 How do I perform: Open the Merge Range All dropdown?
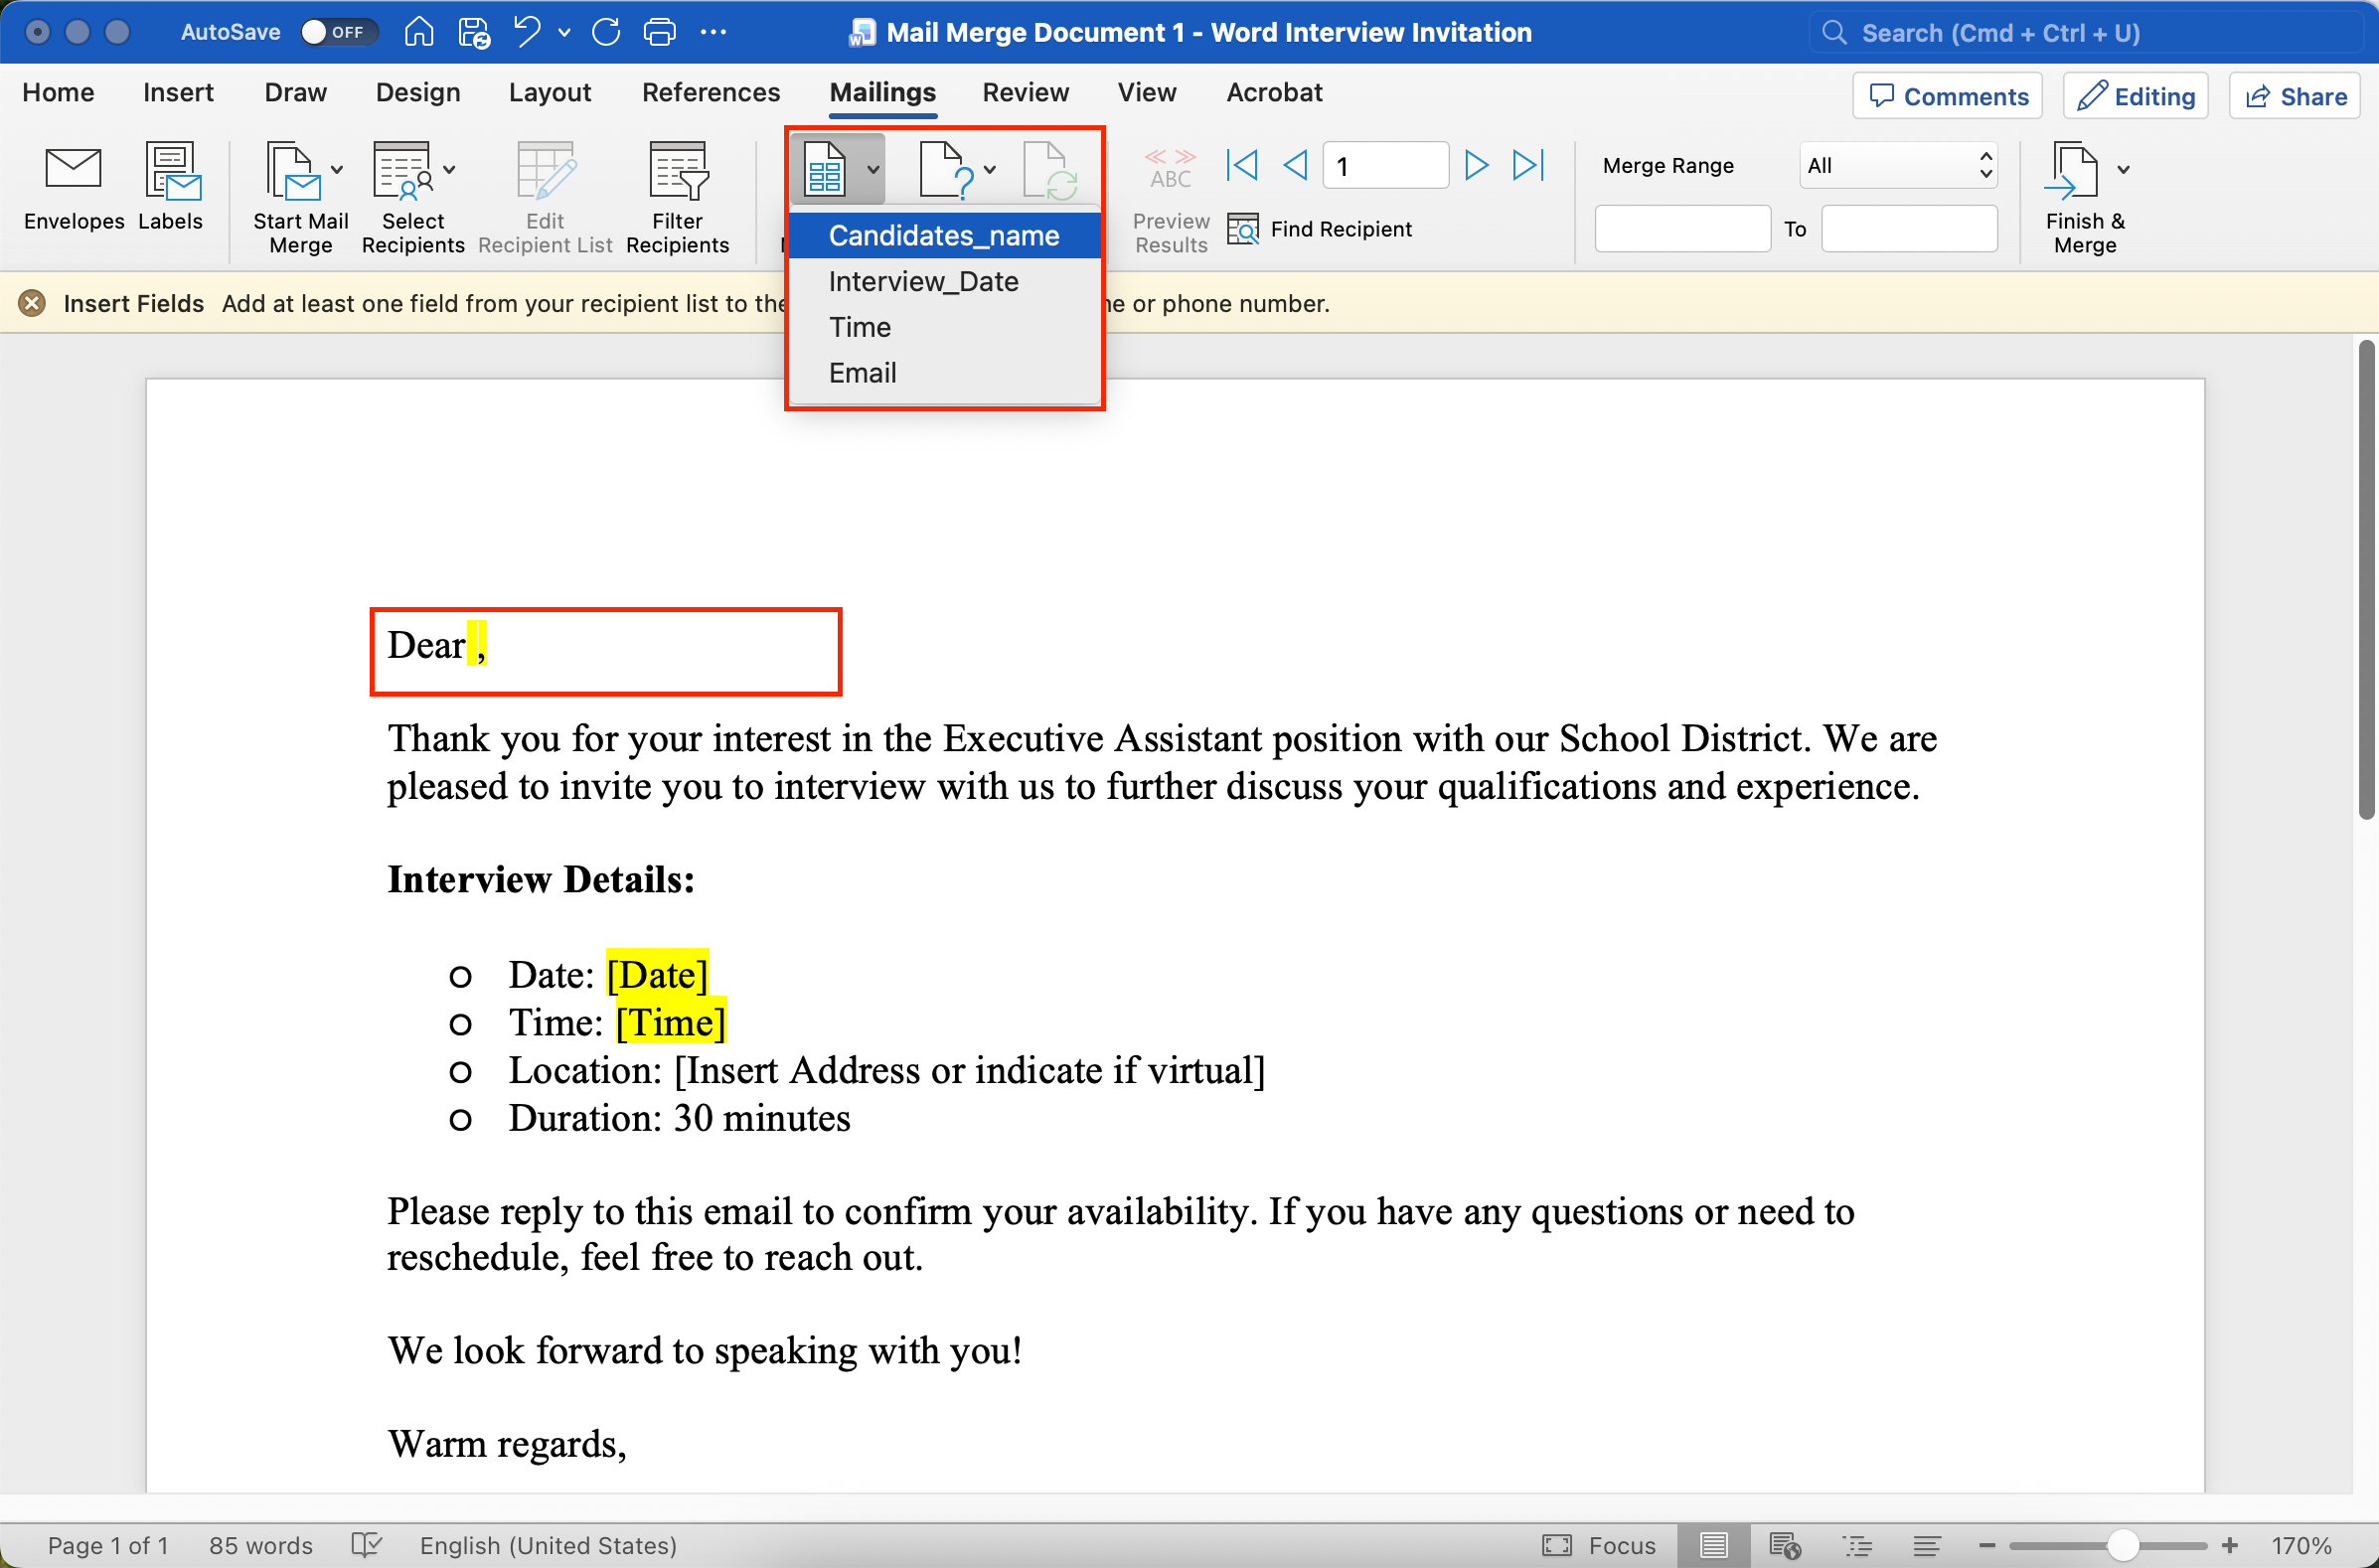point(1897,165)
